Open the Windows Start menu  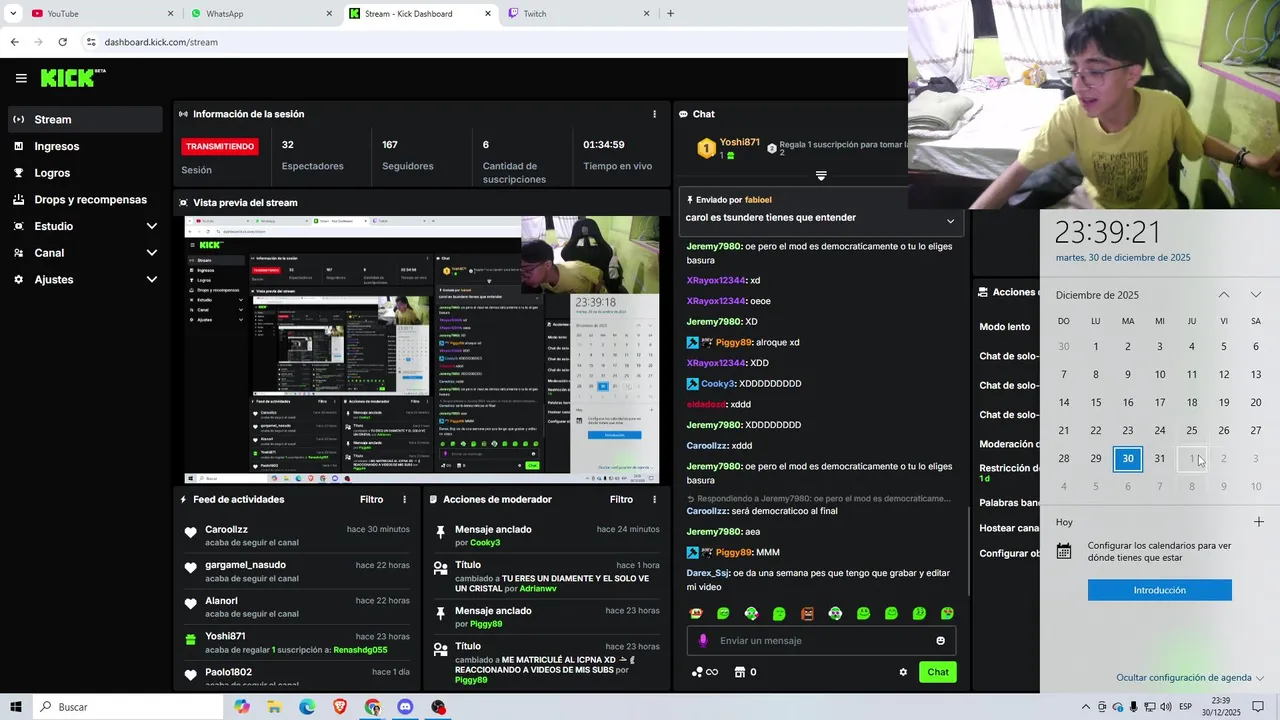click(x=16, y=707)
